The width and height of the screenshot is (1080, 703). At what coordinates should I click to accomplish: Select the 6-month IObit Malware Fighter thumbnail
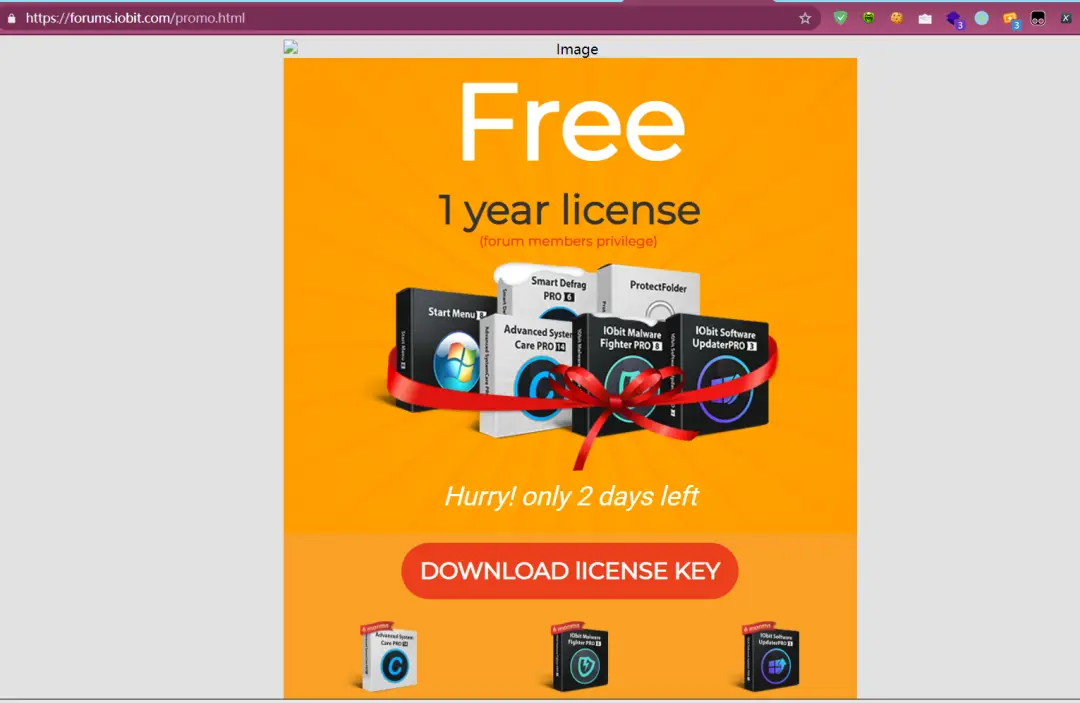[579, 657]
